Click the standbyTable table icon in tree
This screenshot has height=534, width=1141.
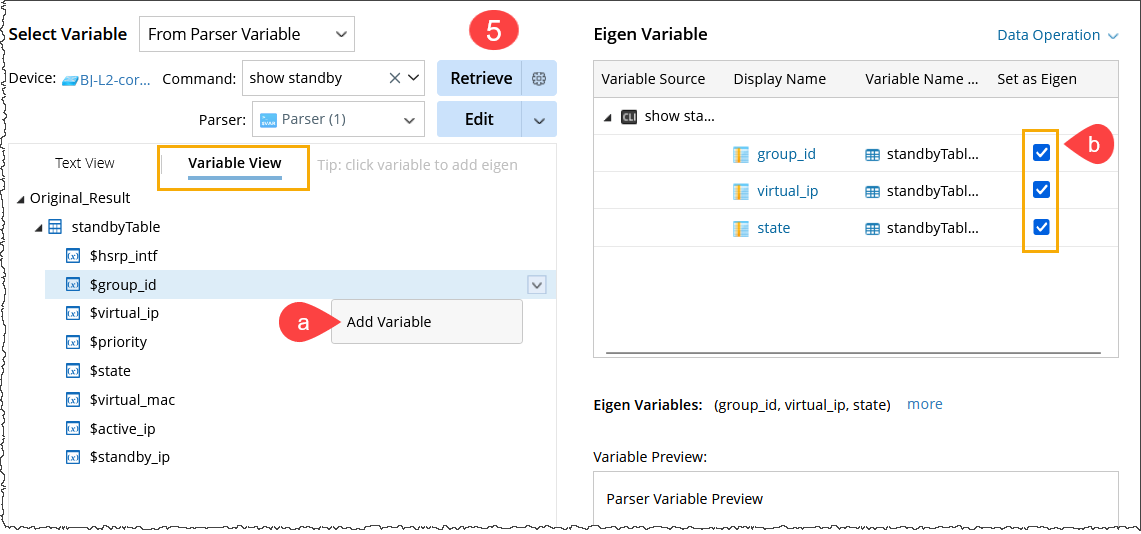pos(56,227)
